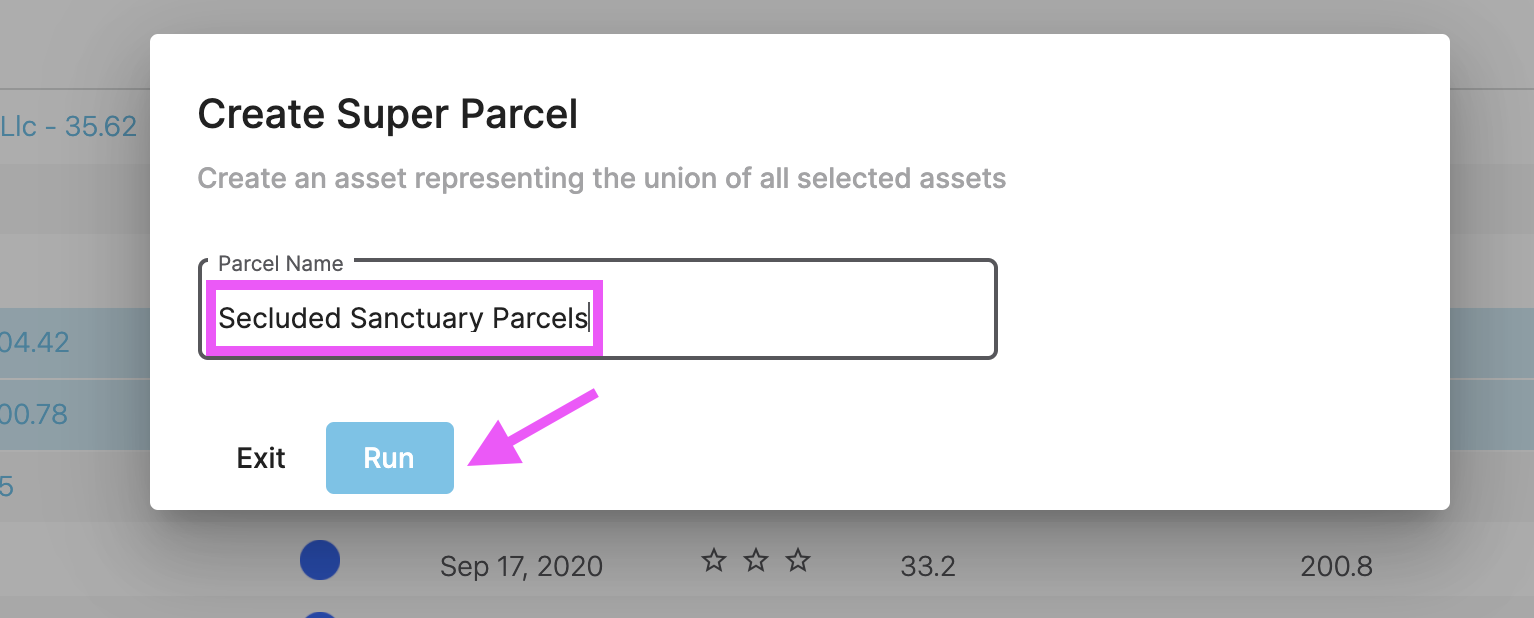Click the blue status circle beside Sep 17, 2020
Image resolution: width=1534 pixels, height=618 pixels.
[320, 560]
